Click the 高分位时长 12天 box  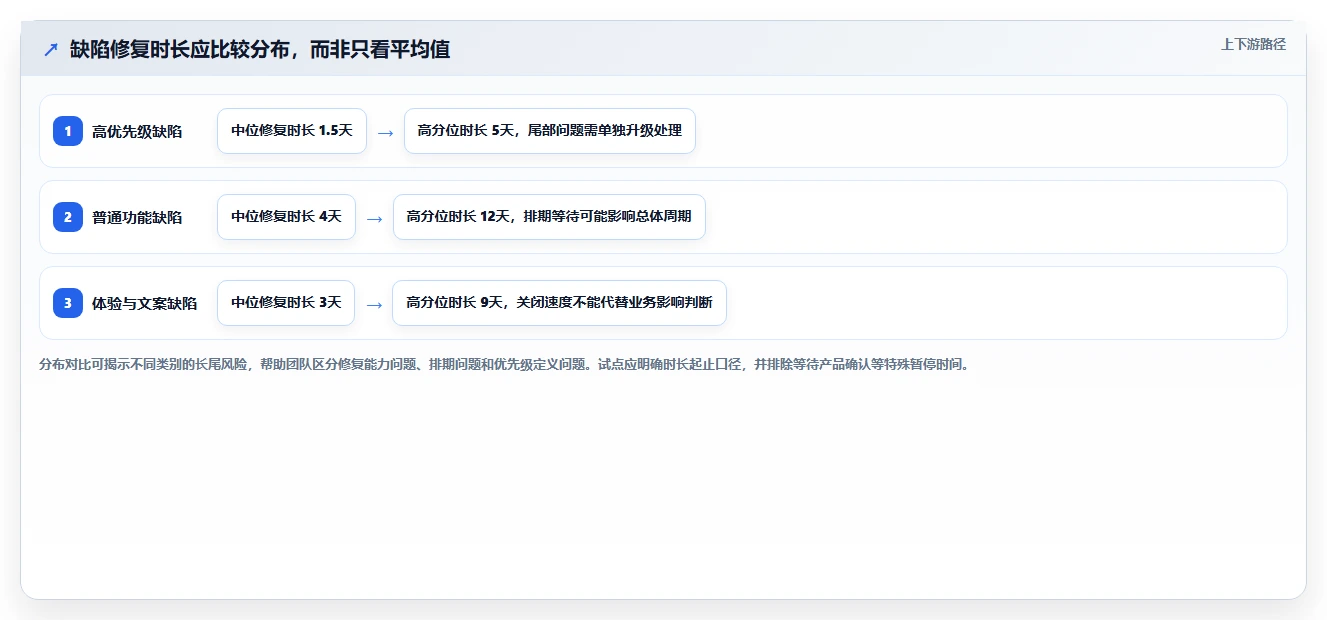(549, 217)
